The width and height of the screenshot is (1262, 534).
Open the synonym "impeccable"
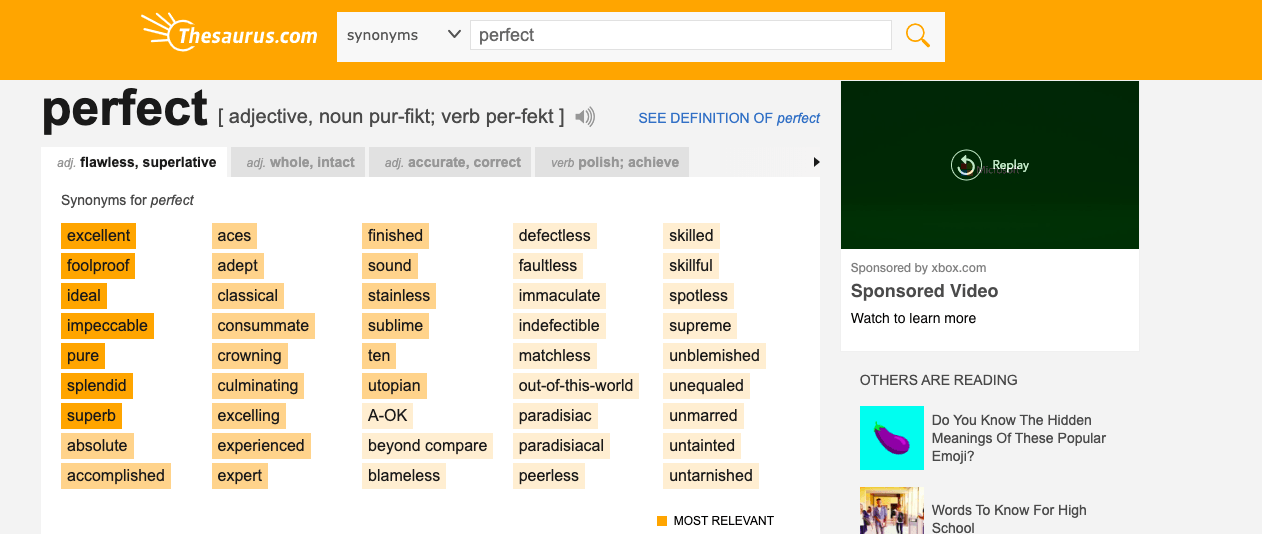107,326
